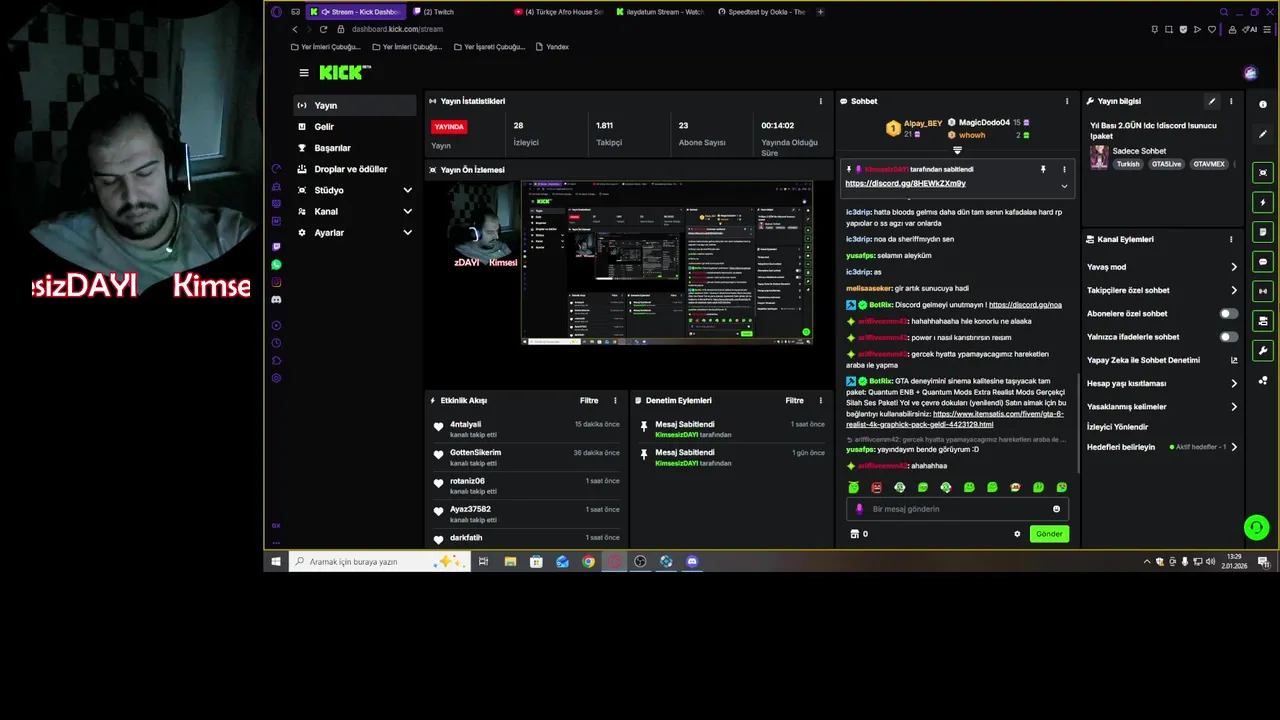Open Yayın bilgisi three-dot menu
The height and width of the screenshot is (720, 1280).
[1231, 101]
